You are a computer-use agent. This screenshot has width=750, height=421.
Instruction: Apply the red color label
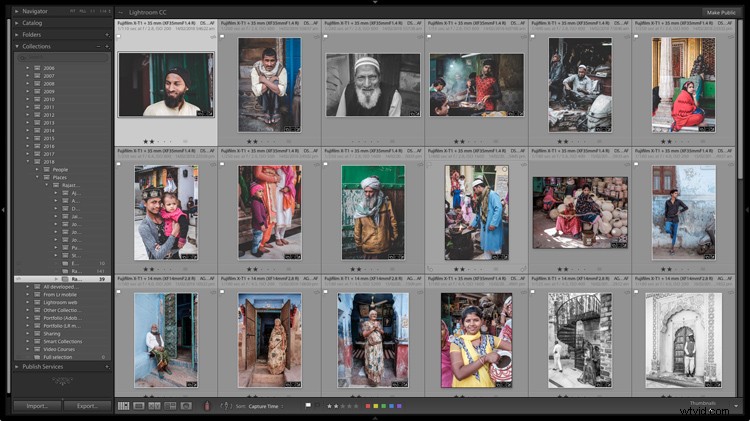[x=368, y=406]
